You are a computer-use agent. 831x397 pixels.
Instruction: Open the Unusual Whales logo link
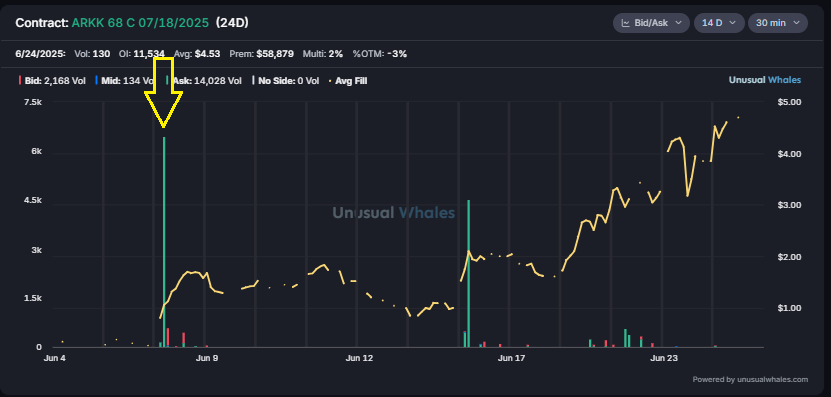coord(765,80)
